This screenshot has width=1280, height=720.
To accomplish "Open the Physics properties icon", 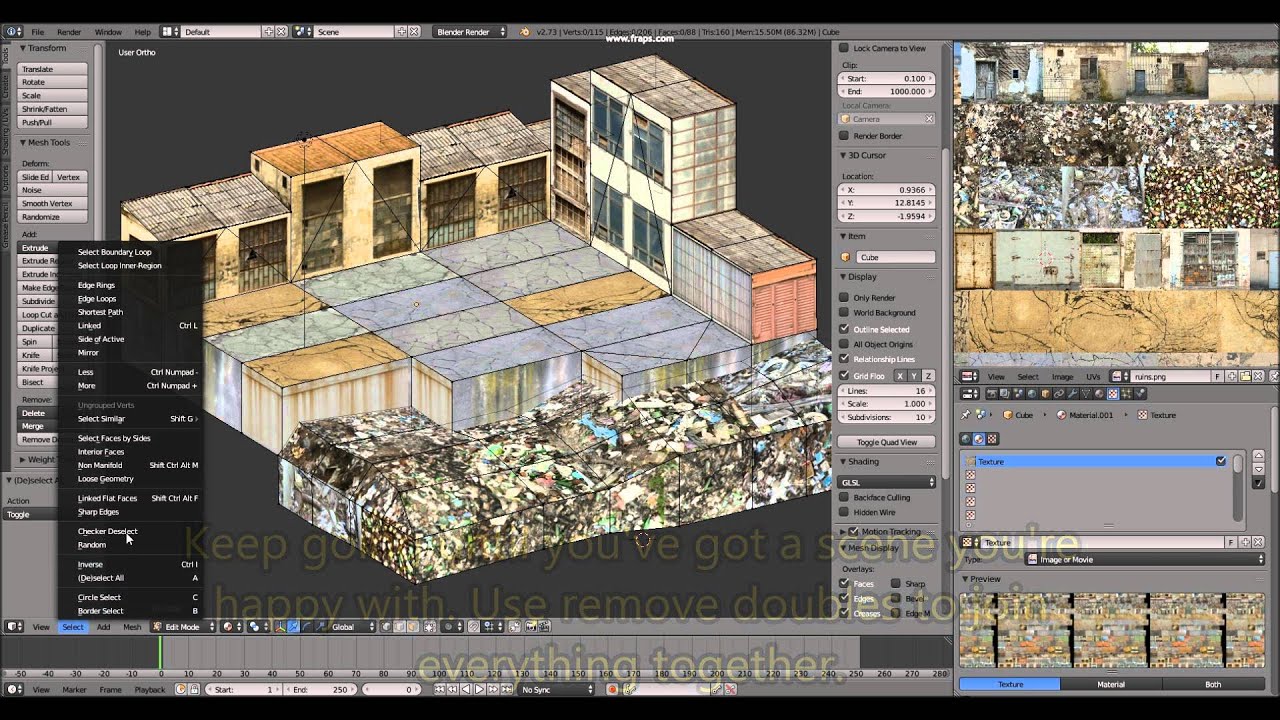I will click(1140, 395).
